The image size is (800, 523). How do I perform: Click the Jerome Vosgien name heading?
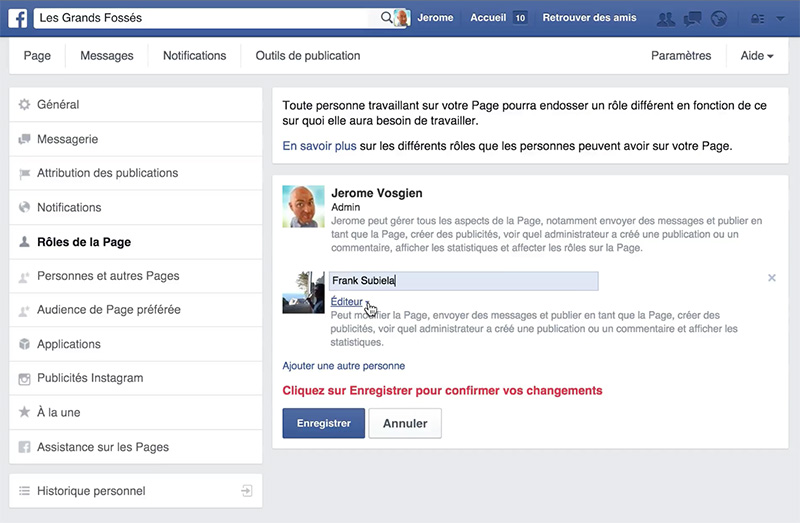pos(377,193)
